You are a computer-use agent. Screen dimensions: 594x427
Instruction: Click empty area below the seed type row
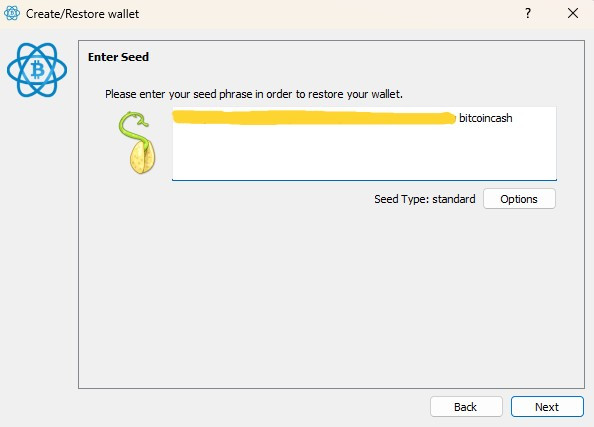(x=331, y=296)
